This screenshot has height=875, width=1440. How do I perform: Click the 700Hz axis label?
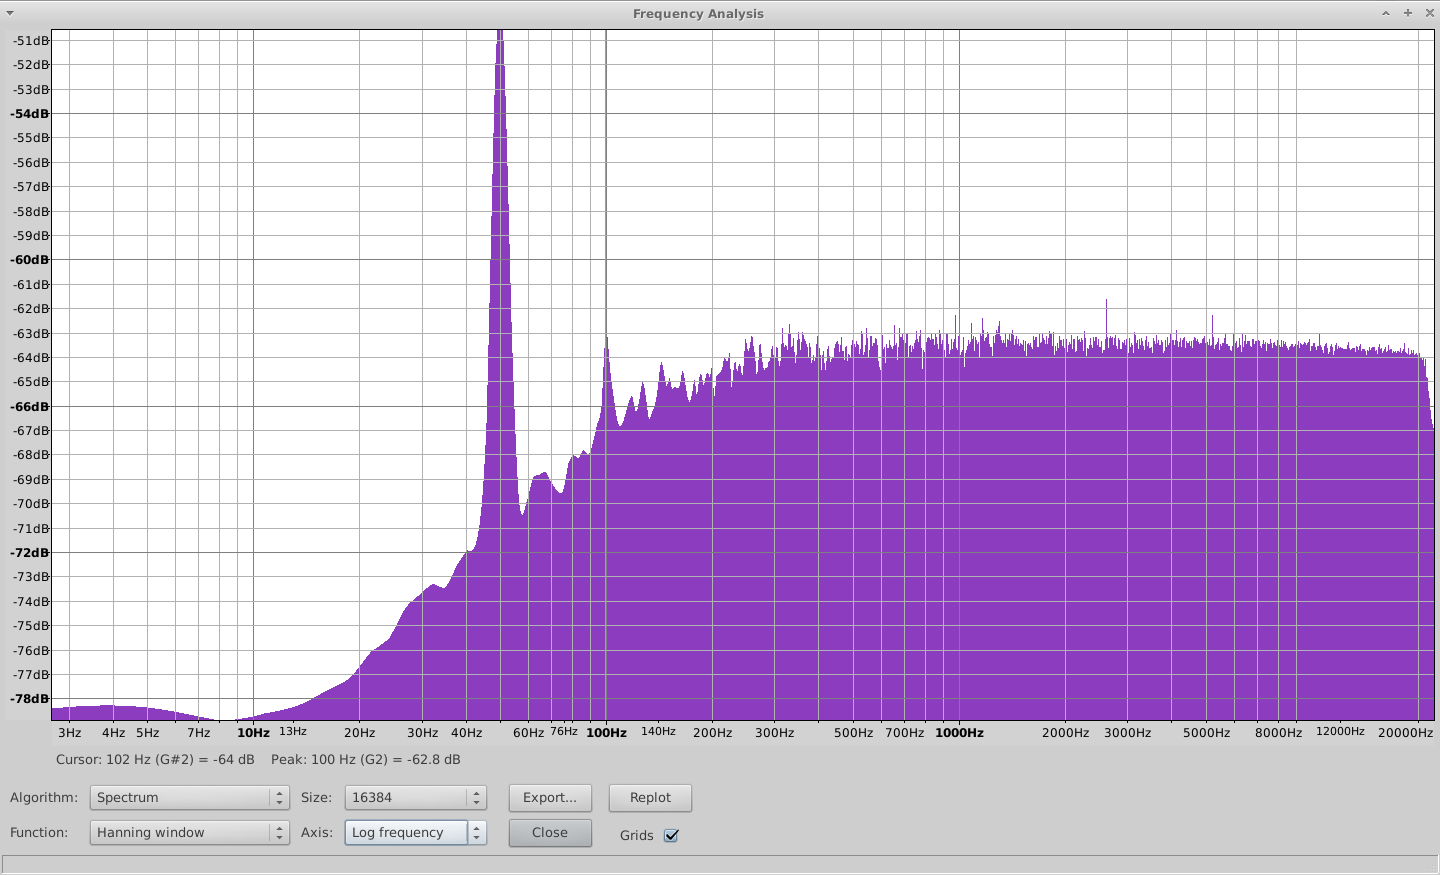[904, 733]
